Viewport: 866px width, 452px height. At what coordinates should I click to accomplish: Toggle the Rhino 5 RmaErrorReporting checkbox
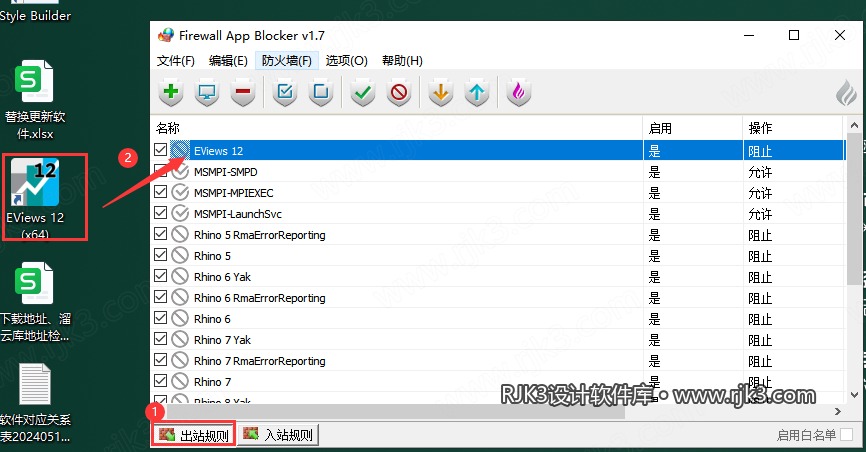pyautogui.click(x=161, y=234)
